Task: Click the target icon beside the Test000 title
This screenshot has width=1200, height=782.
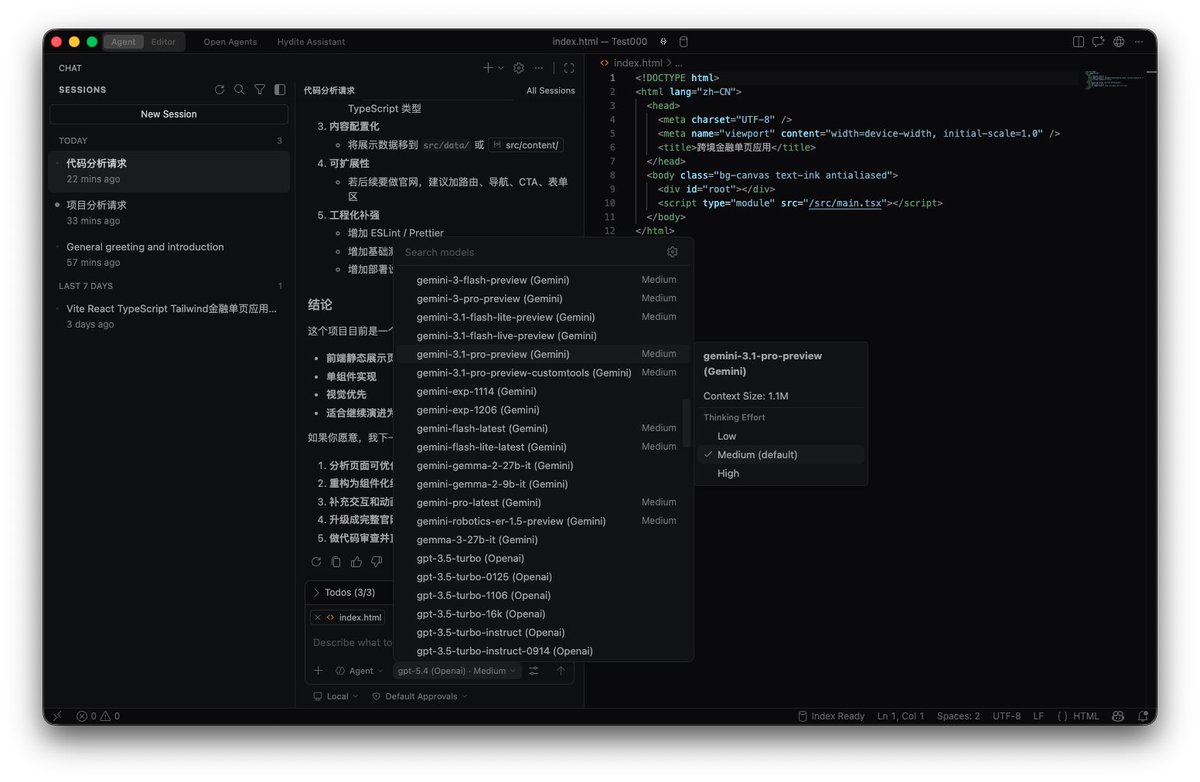Action: point(664,42)
